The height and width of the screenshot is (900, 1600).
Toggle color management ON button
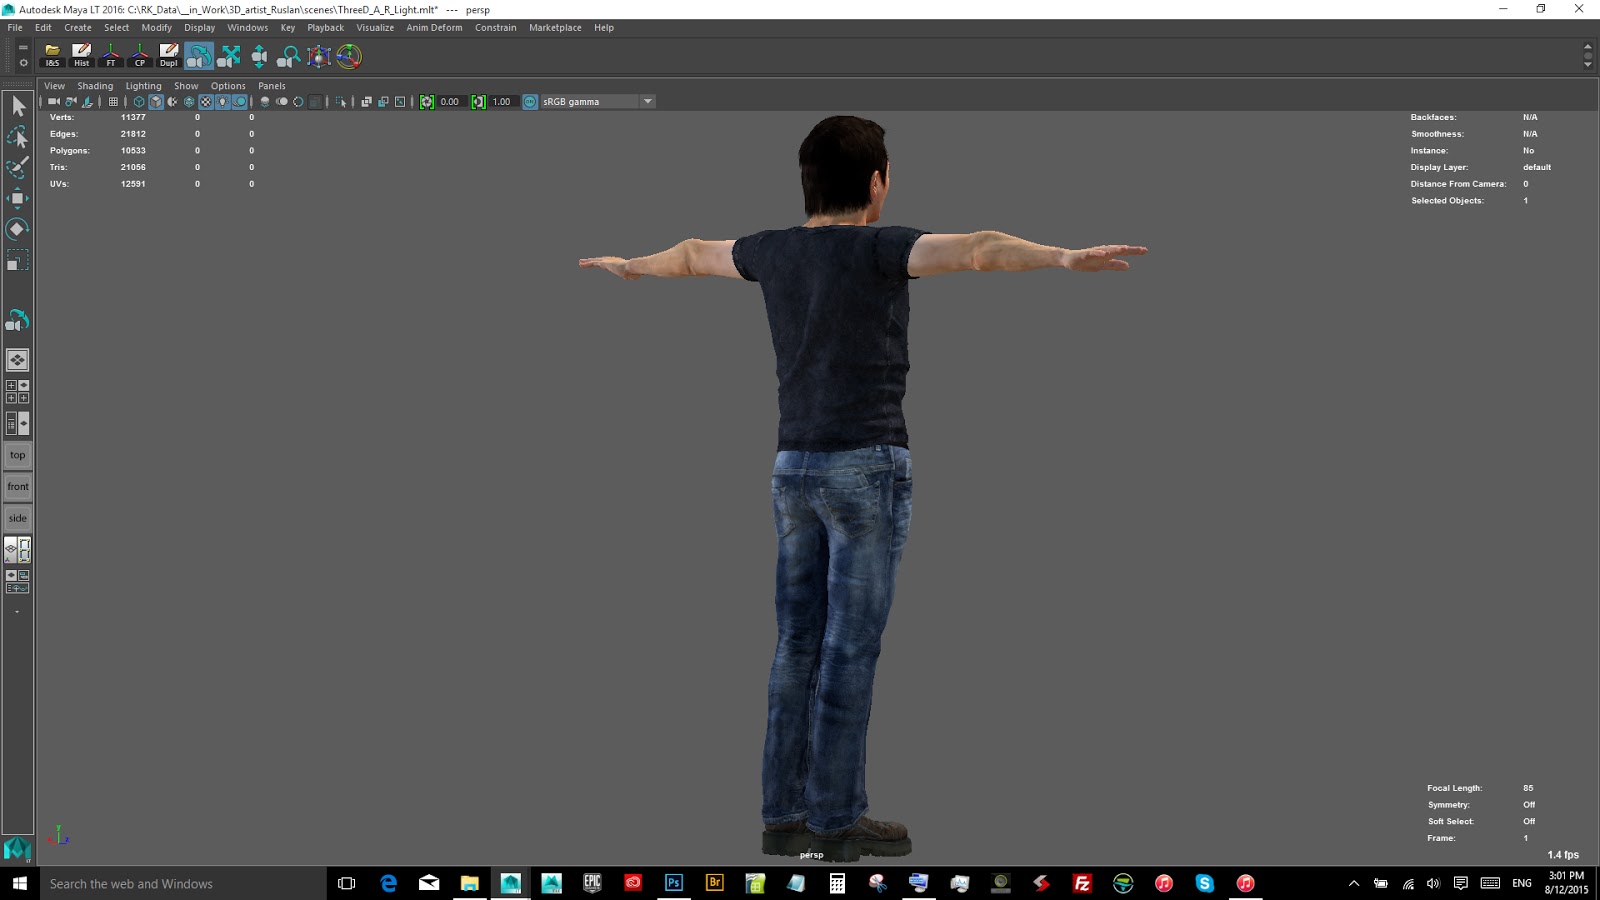pos(531,102)
